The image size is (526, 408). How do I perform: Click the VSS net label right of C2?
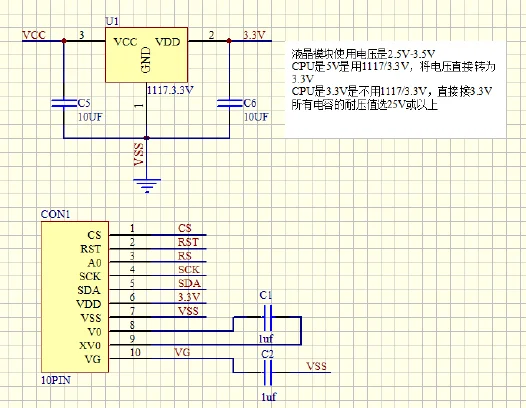click(316, 366)
